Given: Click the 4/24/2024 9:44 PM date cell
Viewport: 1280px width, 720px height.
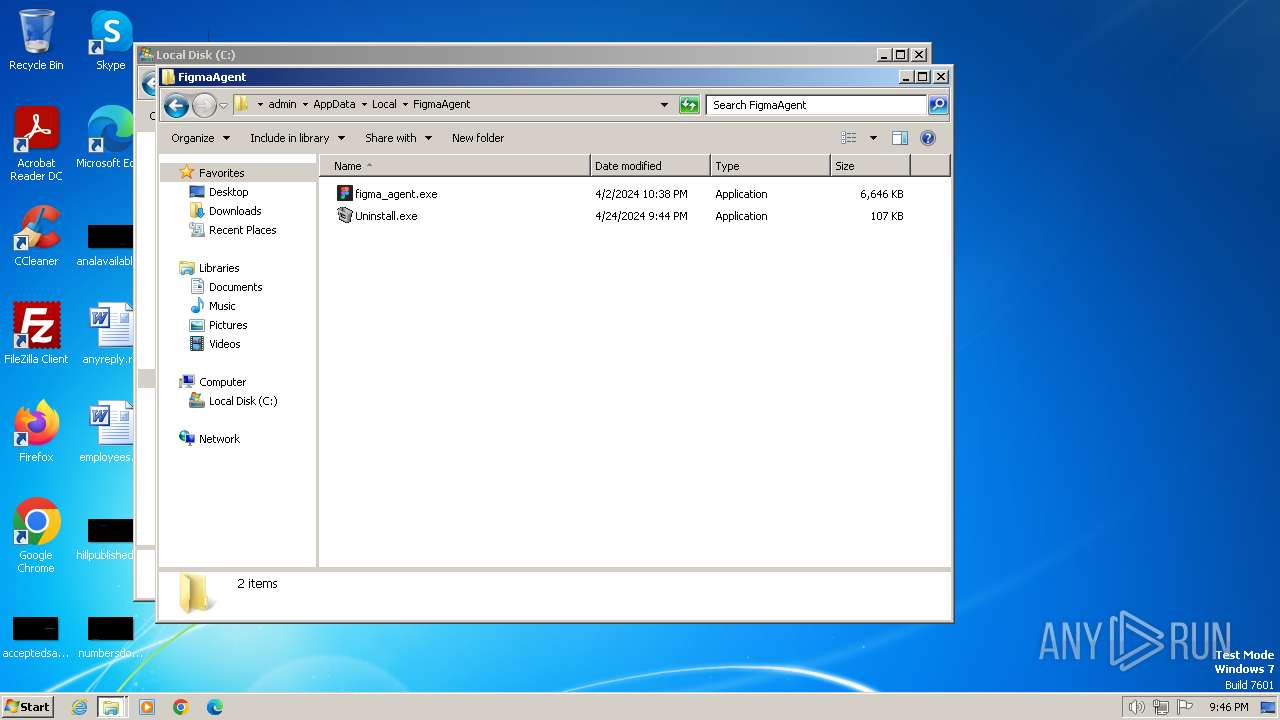Looking at the screenshot, I should point(641,216).
